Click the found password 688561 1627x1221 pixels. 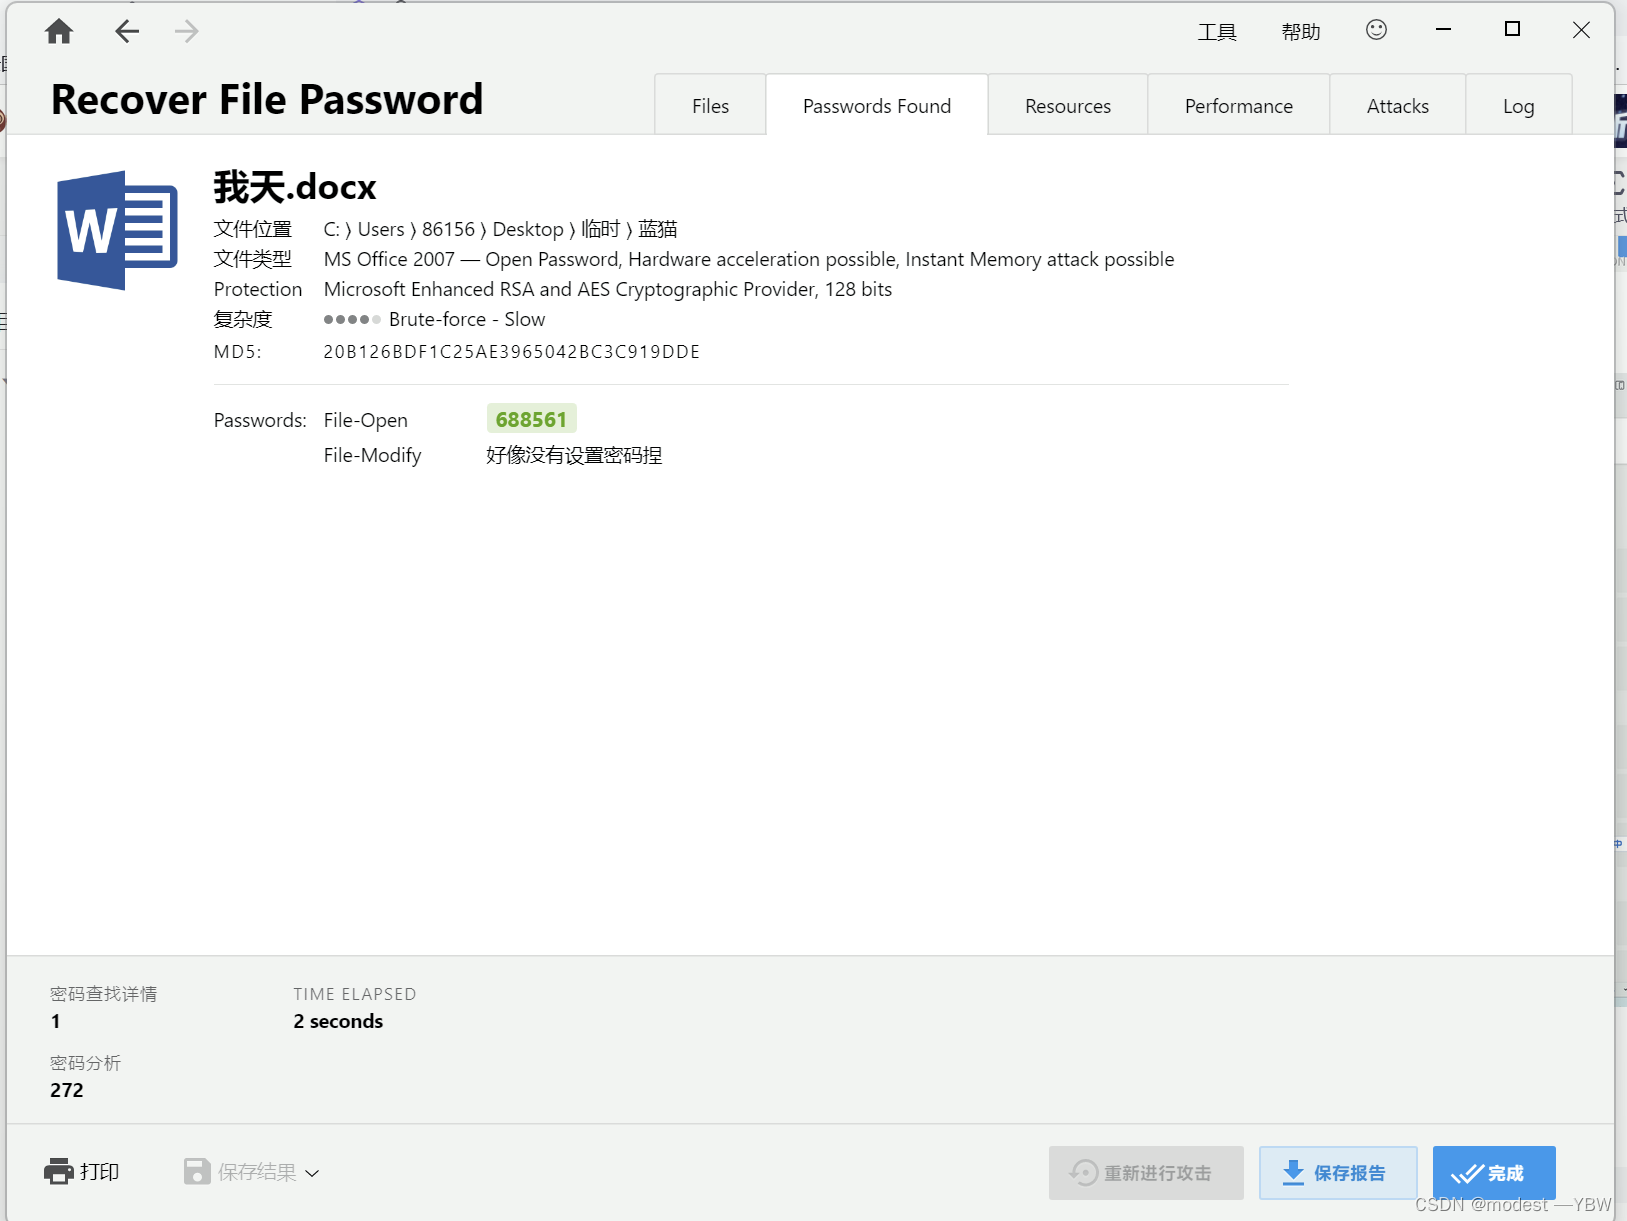[x=531, y=419]
